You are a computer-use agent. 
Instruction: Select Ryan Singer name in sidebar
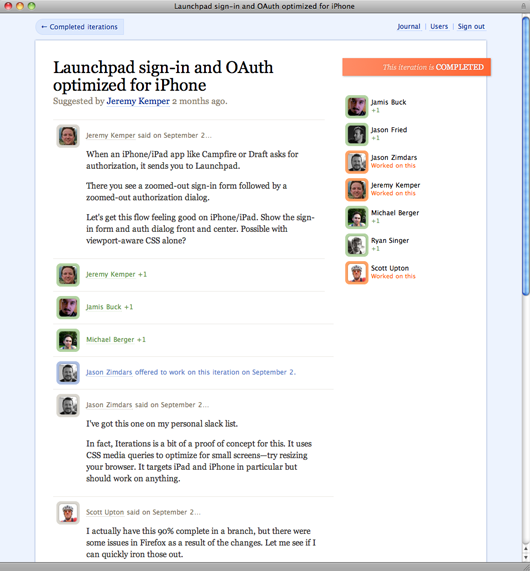tap(390, 241)
